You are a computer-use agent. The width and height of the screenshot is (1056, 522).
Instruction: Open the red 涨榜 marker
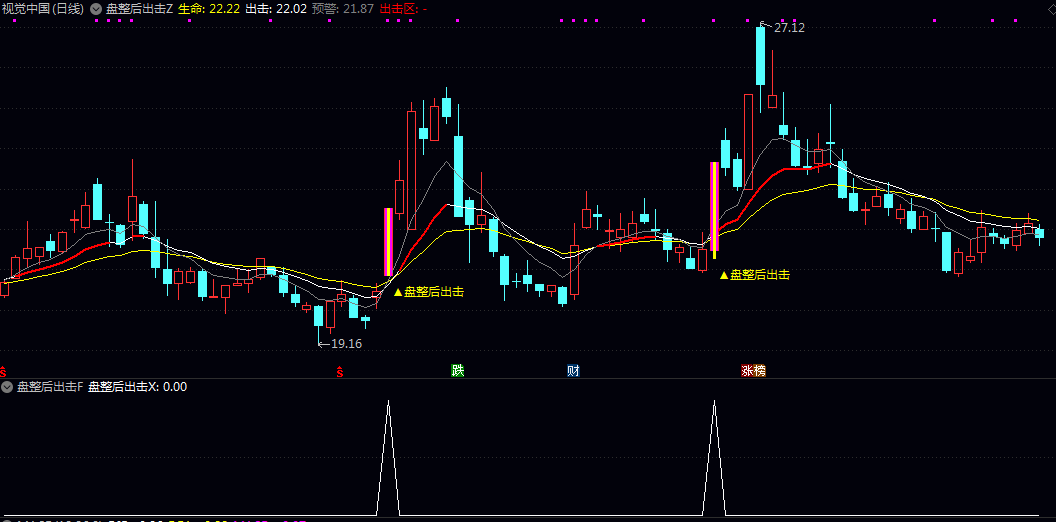pos(754,370)
